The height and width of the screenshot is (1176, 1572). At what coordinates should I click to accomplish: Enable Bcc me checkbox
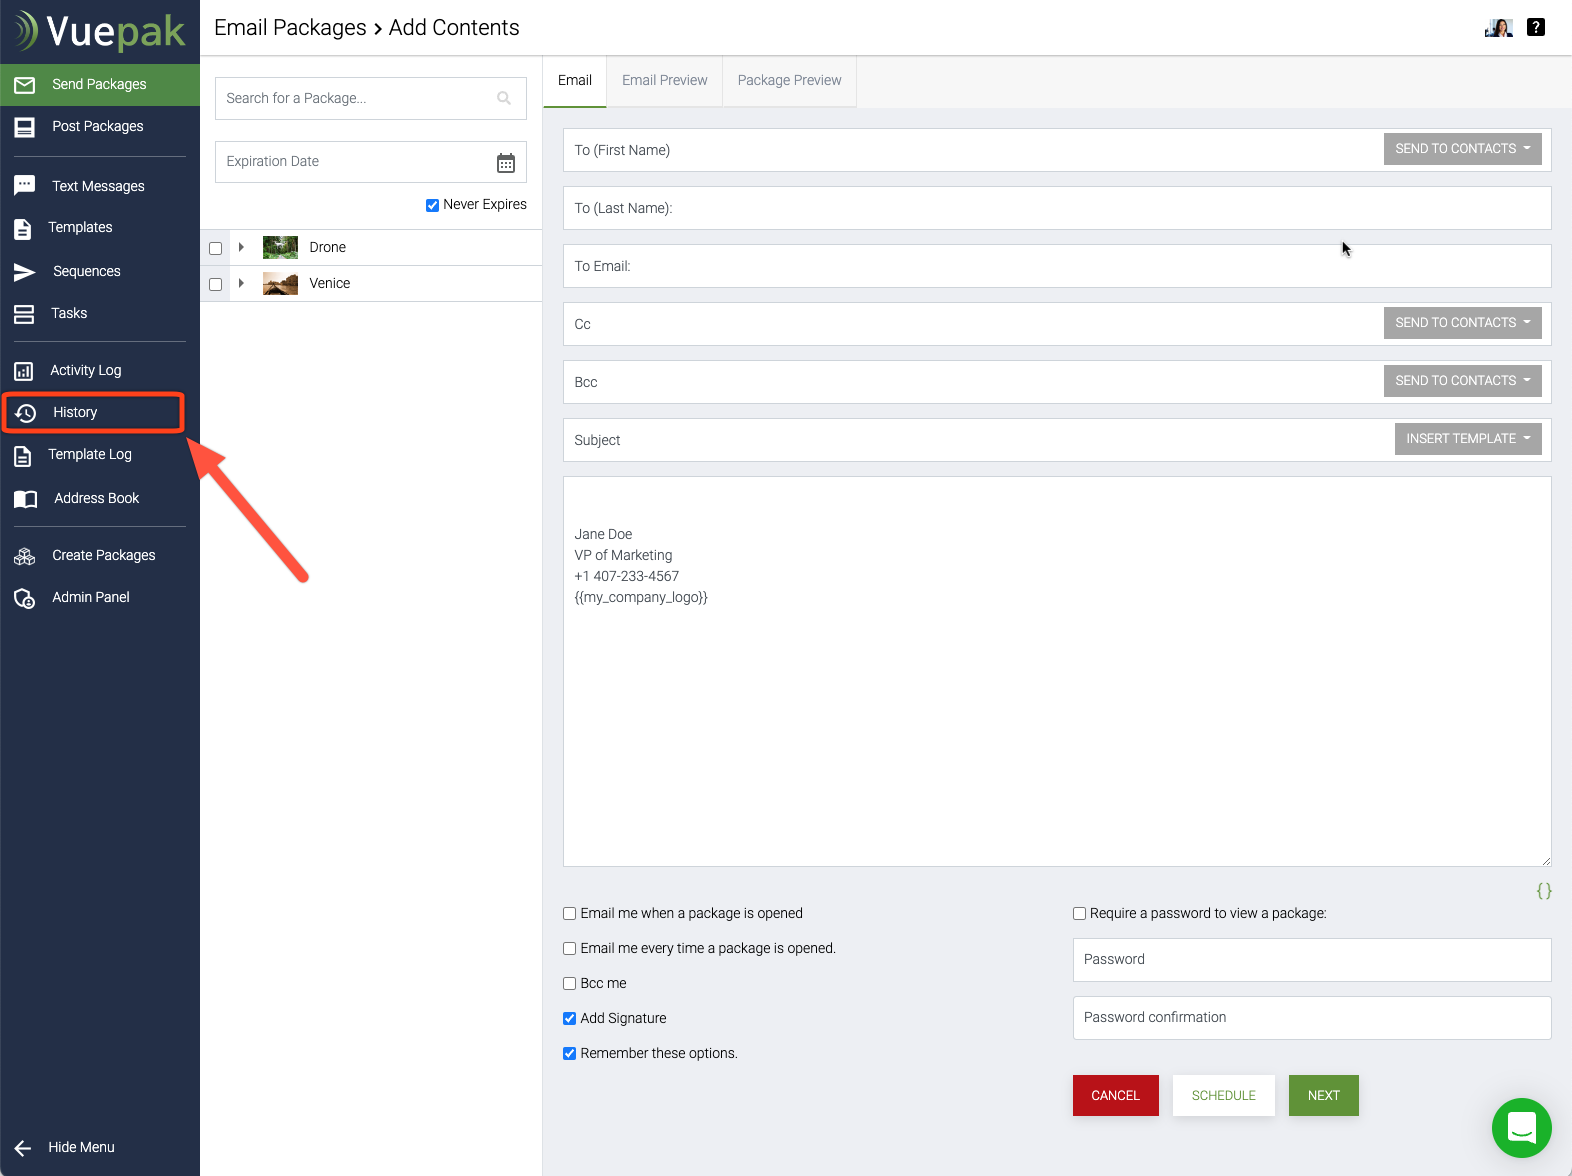tap(569, 984)
